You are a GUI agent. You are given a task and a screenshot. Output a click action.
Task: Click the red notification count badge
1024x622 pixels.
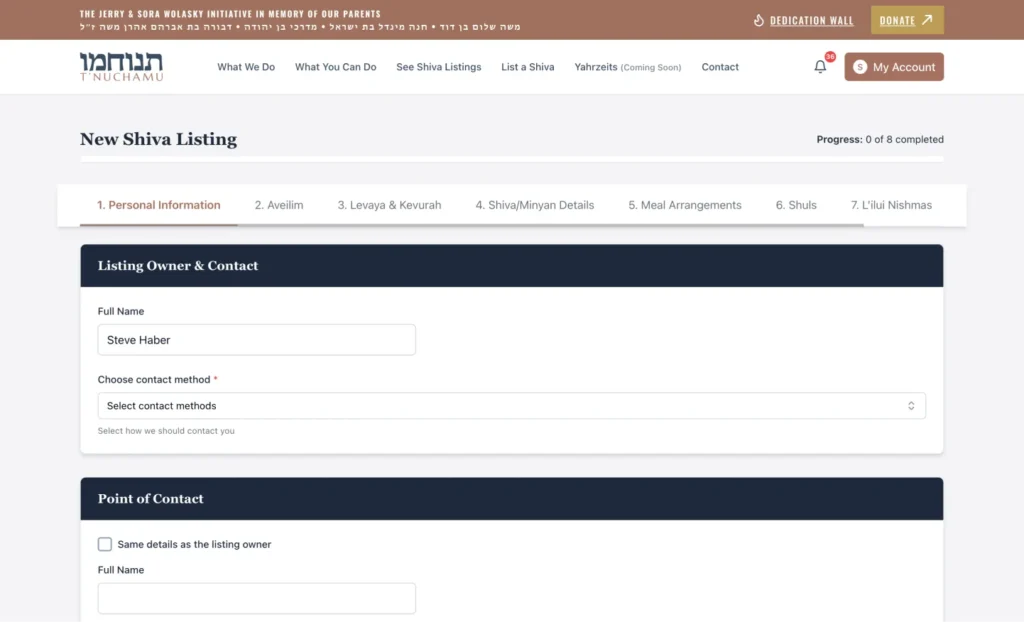pos(830,57)
